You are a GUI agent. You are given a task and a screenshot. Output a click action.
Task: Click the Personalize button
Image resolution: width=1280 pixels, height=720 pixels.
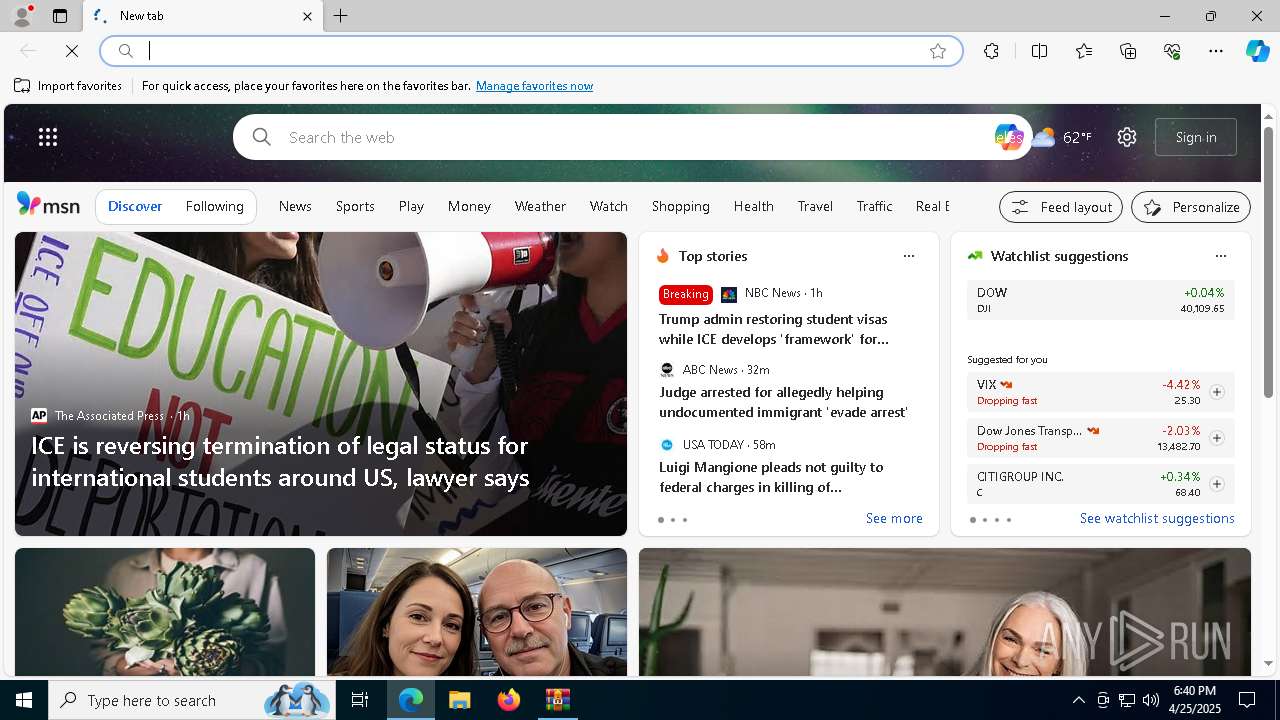tap(1191, 207)
